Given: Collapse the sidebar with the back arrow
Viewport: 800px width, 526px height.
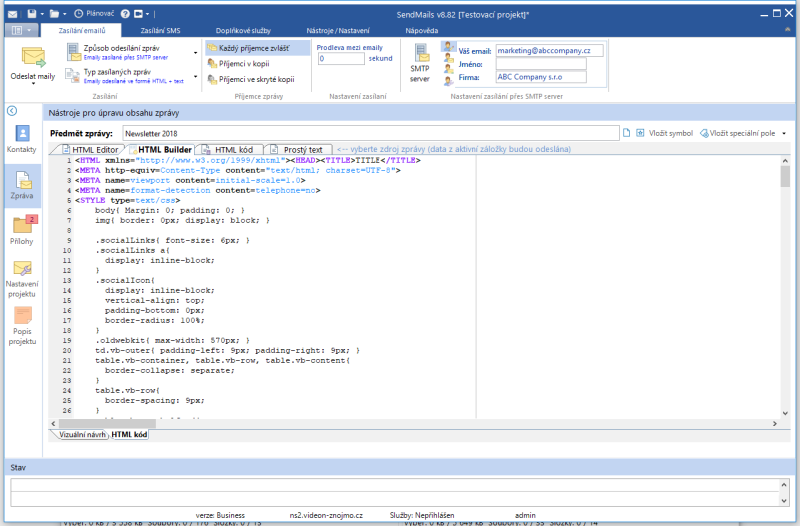Looking at the screenshot, I should point(12,110).
